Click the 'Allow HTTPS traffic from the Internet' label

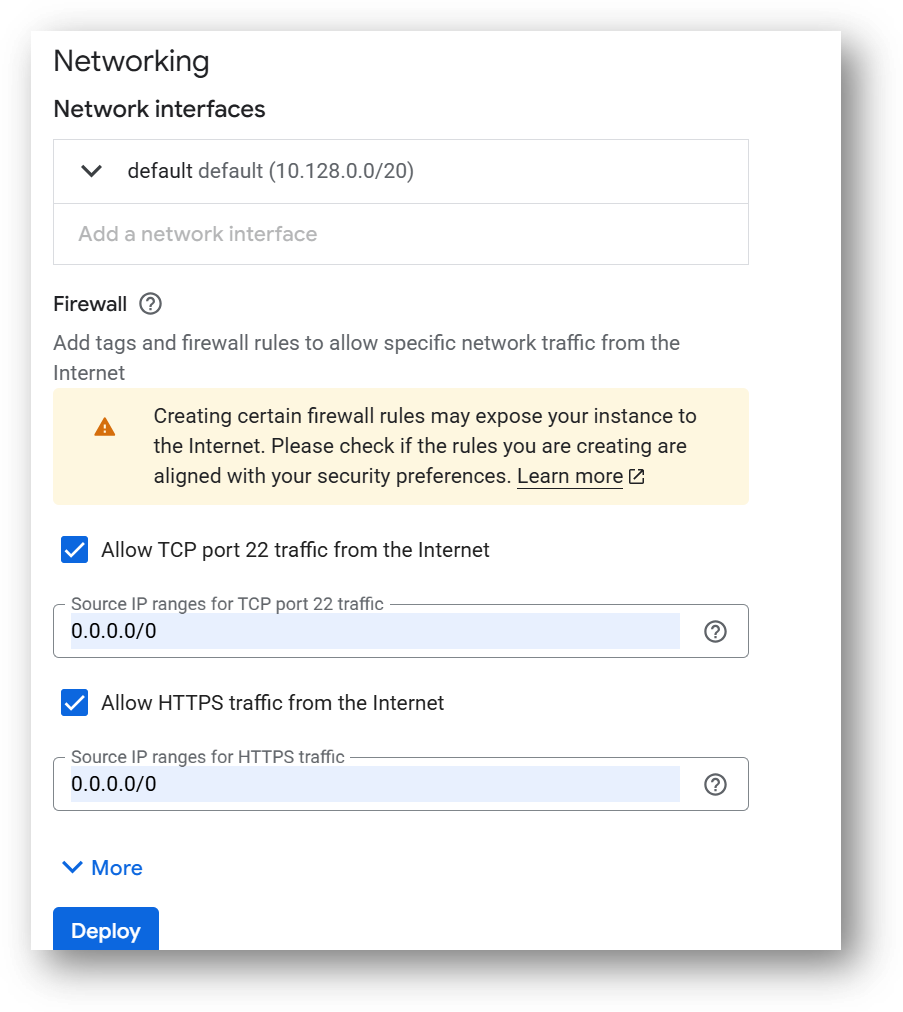tap(272, 703)
